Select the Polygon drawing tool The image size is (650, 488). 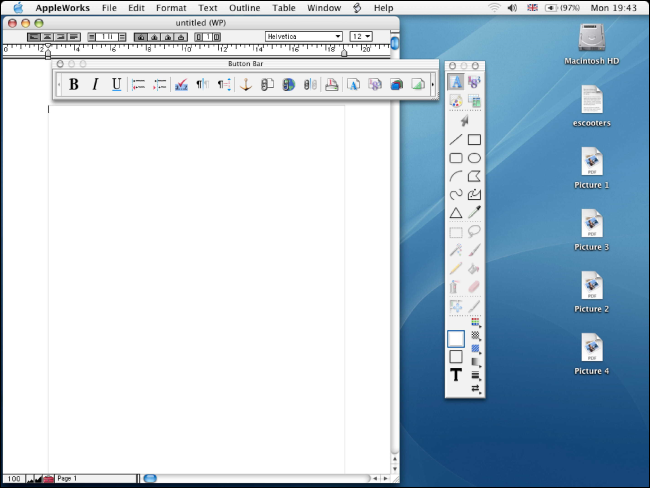pyautogui.click(x=474, y=176)
